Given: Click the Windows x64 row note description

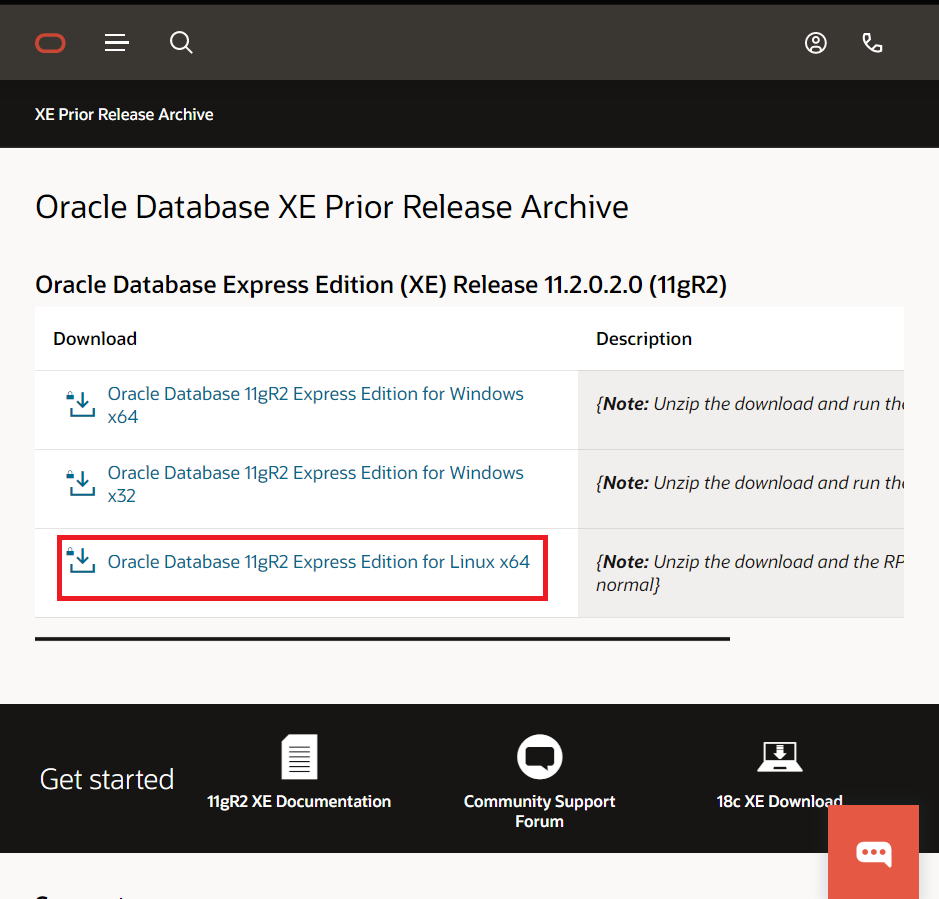Looking at the screenshot, I should [750, 404].
